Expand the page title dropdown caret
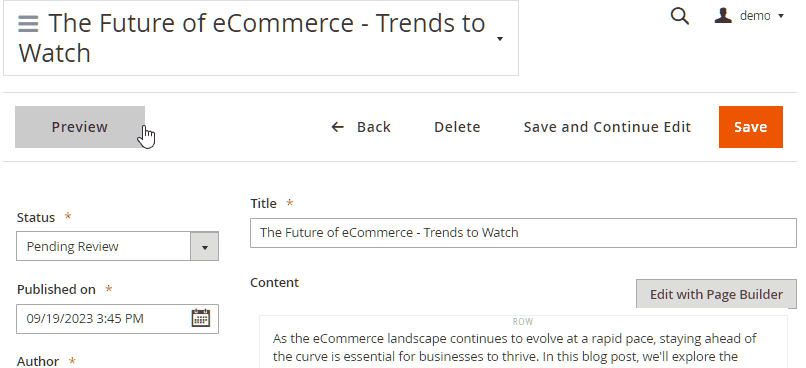This screenshot has width=806, height=368. tap(500, 39)
